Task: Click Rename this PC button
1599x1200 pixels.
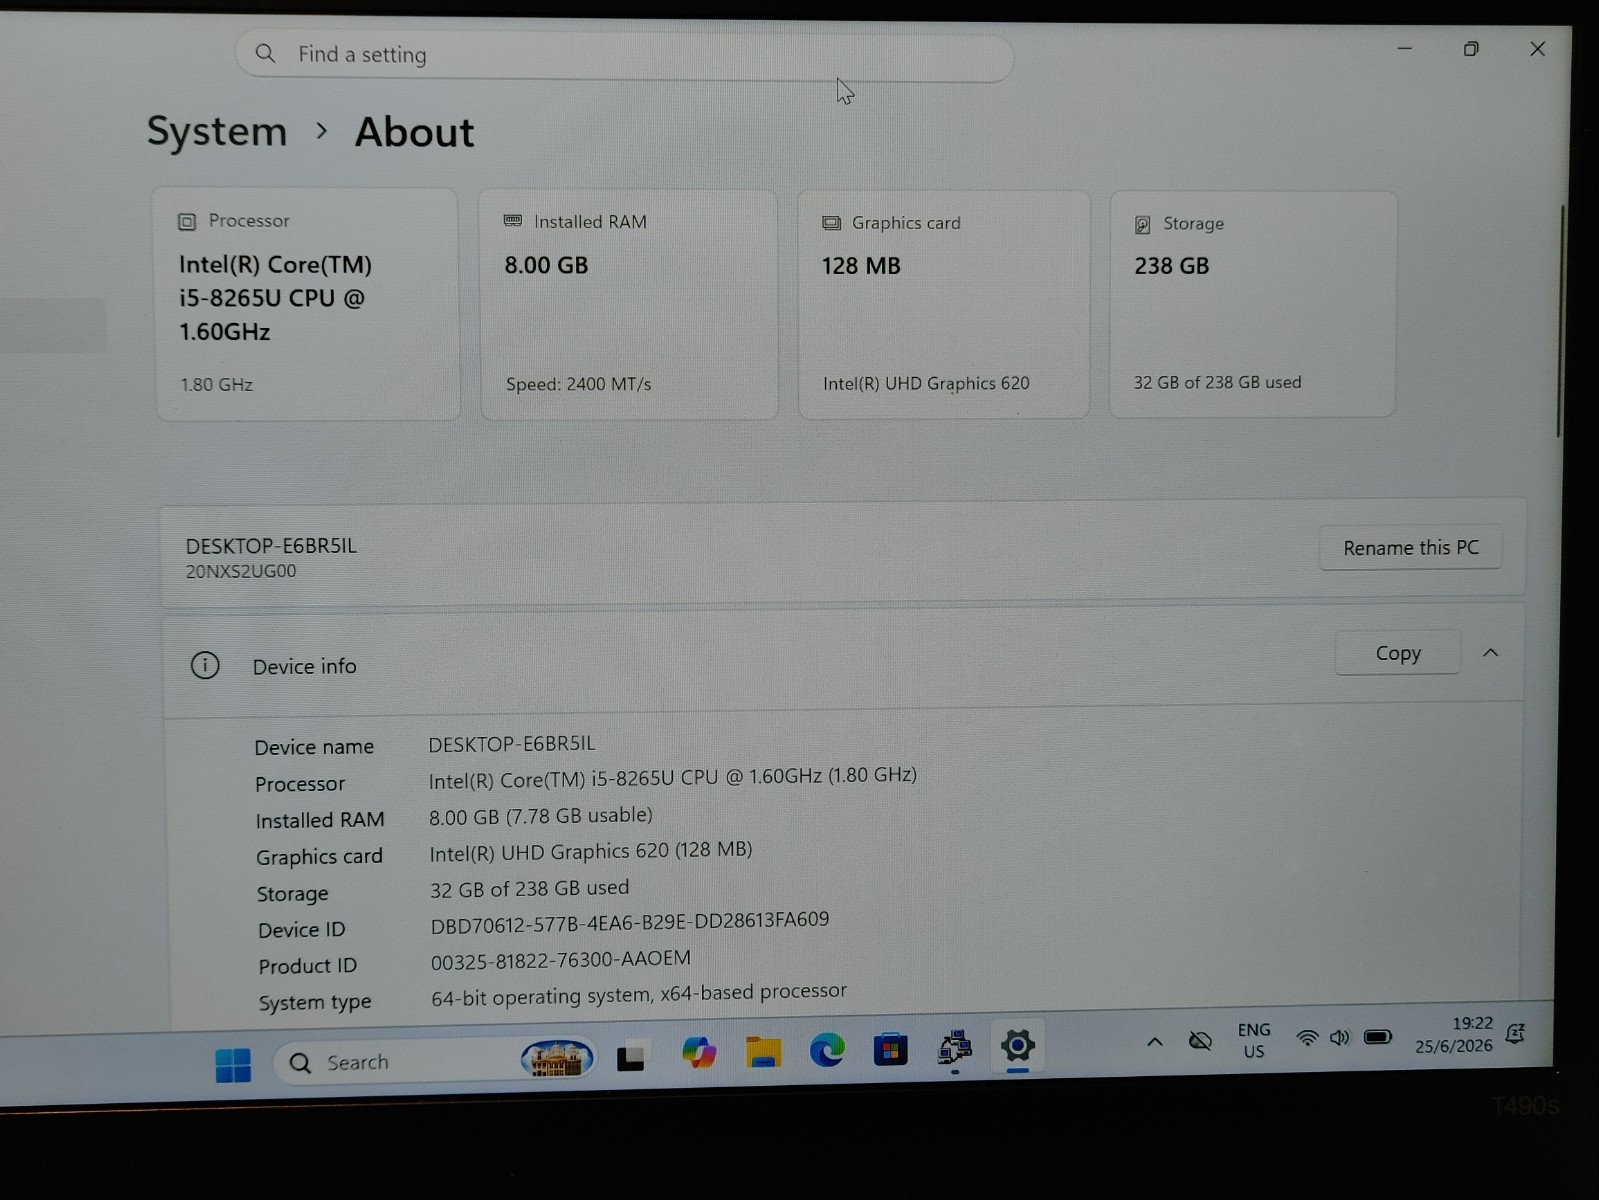Action: coord(1410,548)
